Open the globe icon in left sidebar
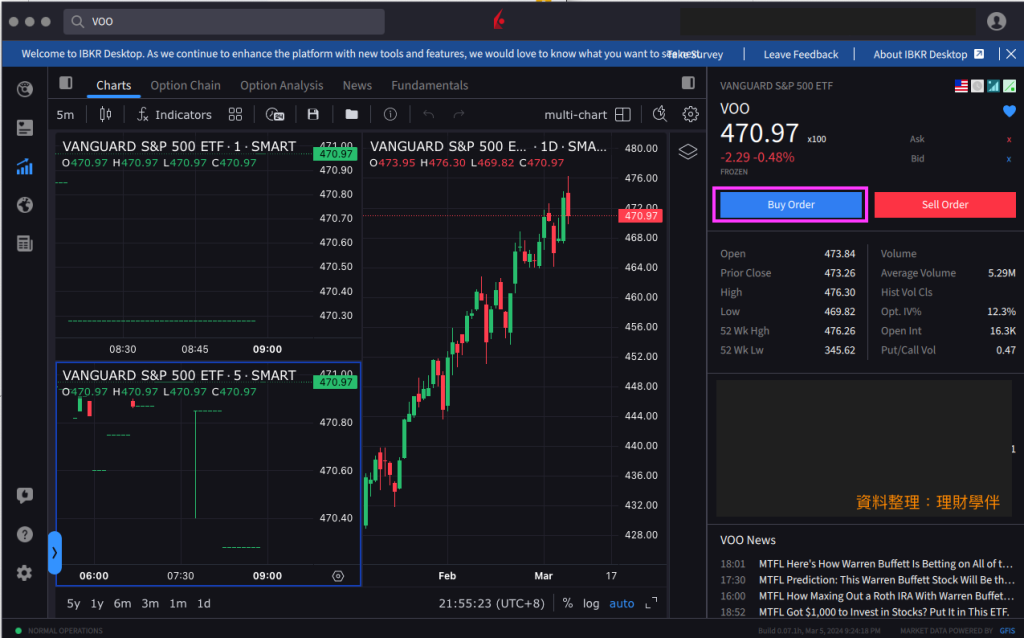The image size is (1024, 638). [x=25, y=205]
